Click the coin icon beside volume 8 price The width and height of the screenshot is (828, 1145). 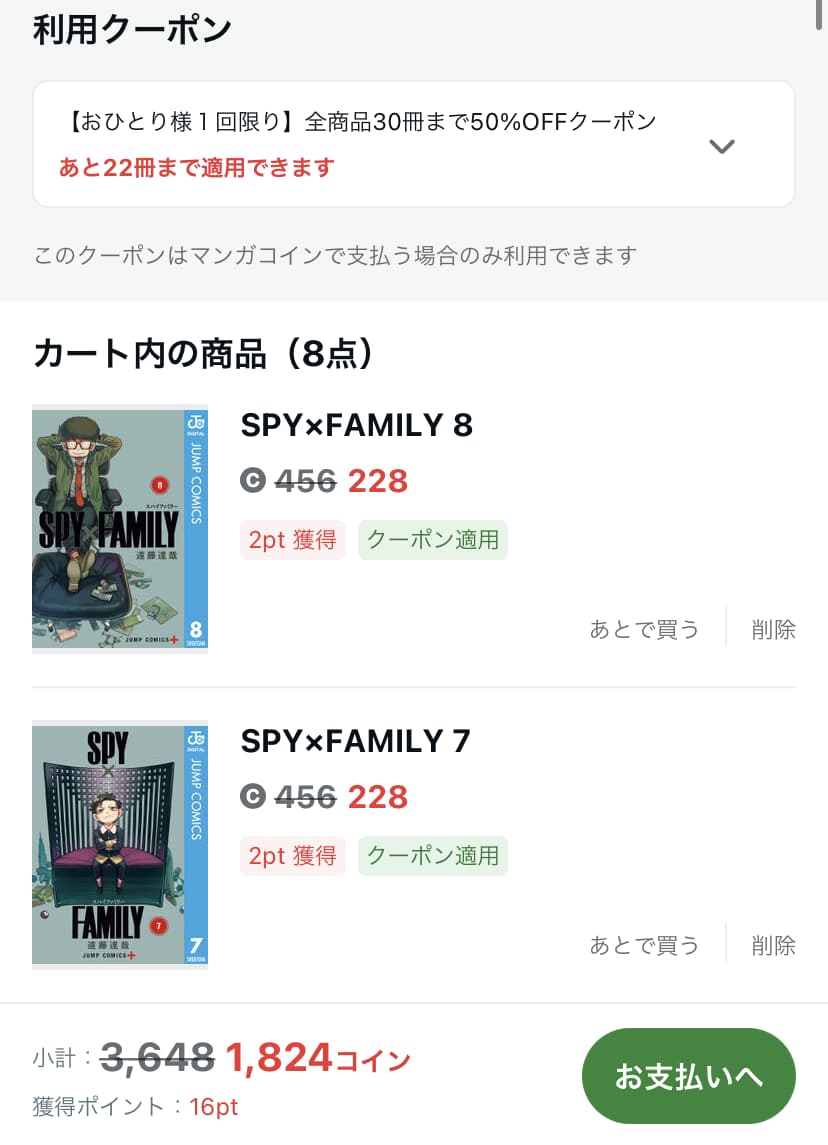coord(253,480)
